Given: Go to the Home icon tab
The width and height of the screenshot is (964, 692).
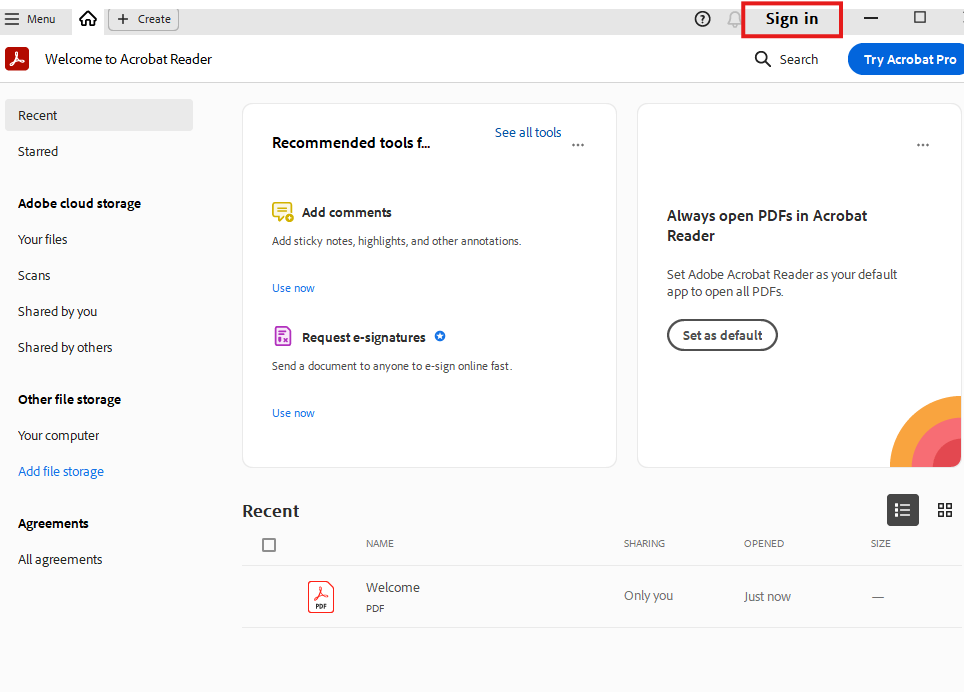Looking at the screenshot, I should [88, 19].
